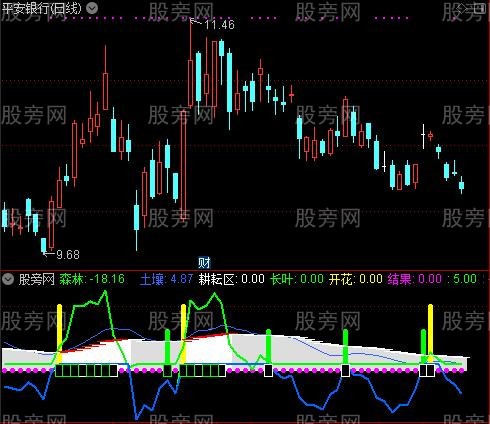The image size is (490, 424).
Task: Select the 长叶: 0.00 indicator value
Action: (297, 279)
